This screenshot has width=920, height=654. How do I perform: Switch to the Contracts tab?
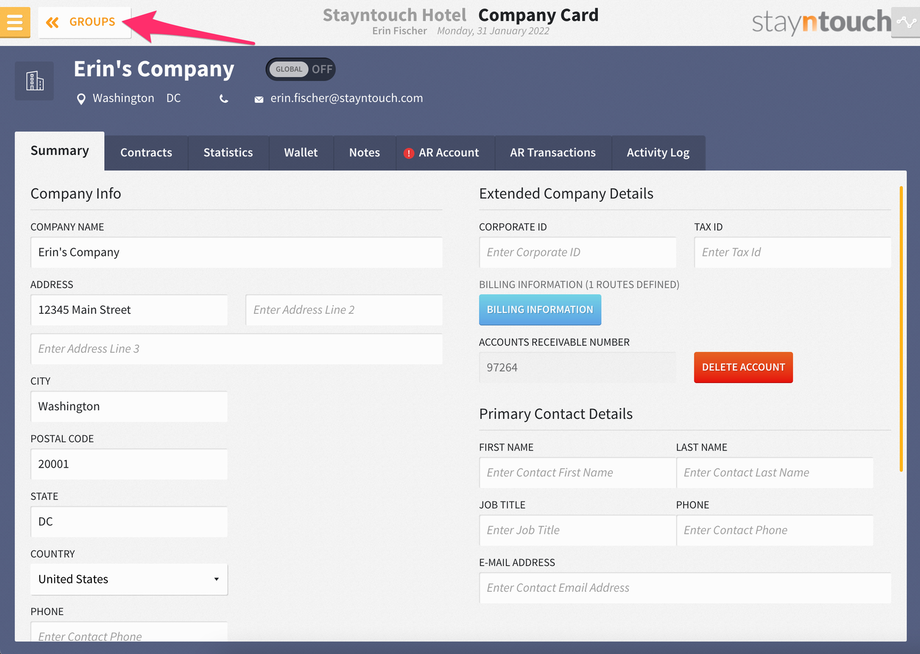pyautogui.click(x=146, y=153)
